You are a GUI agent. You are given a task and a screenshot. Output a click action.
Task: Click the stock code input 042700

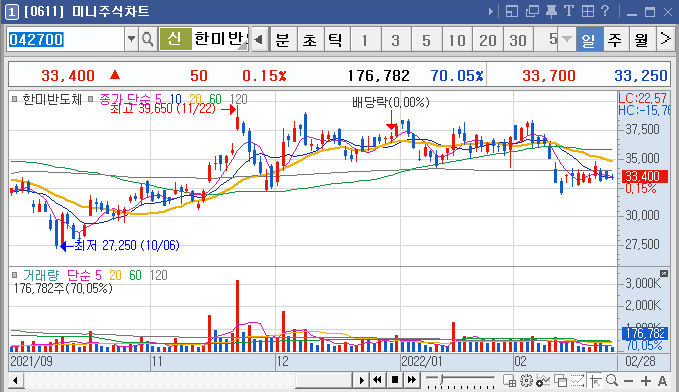point(66,39)
